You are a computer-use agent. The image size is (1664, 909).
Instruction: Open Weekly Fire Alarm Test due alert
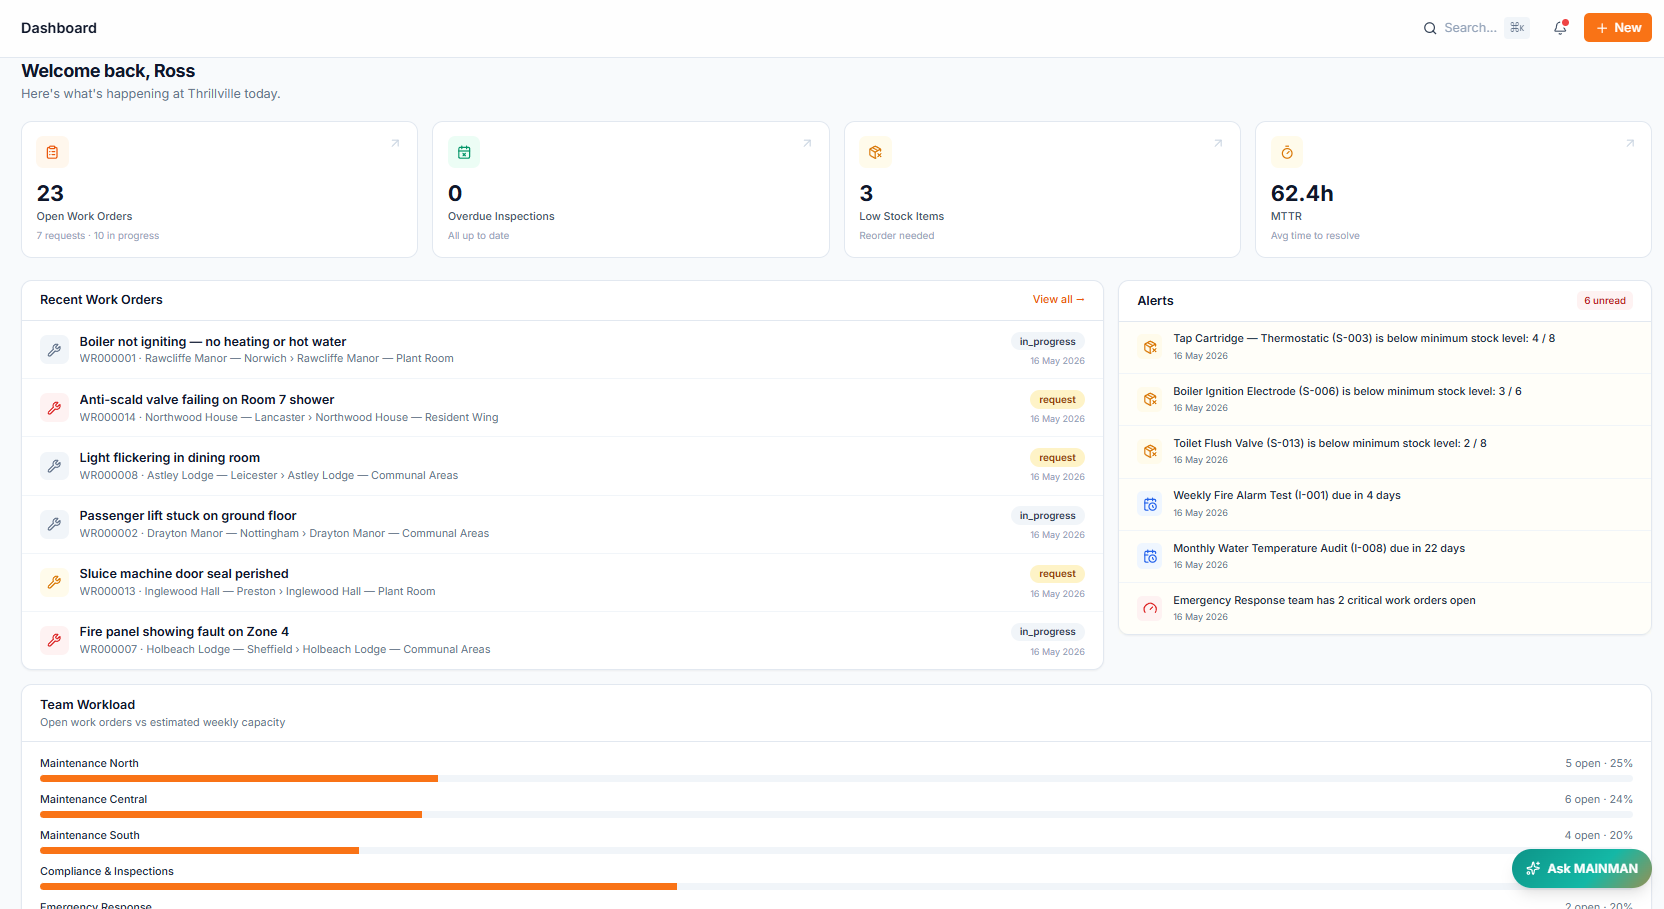(x=1385, y=504)
